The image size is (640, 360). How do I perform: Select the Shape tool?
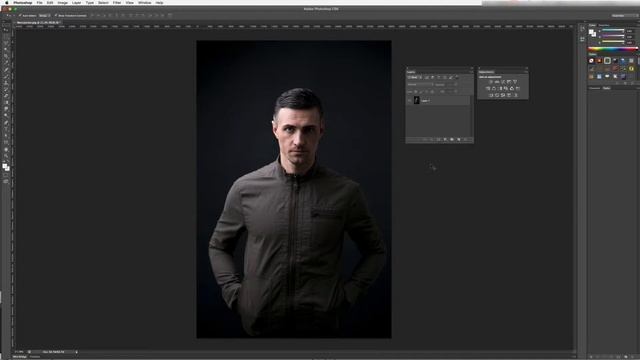[x=6, y=142]
